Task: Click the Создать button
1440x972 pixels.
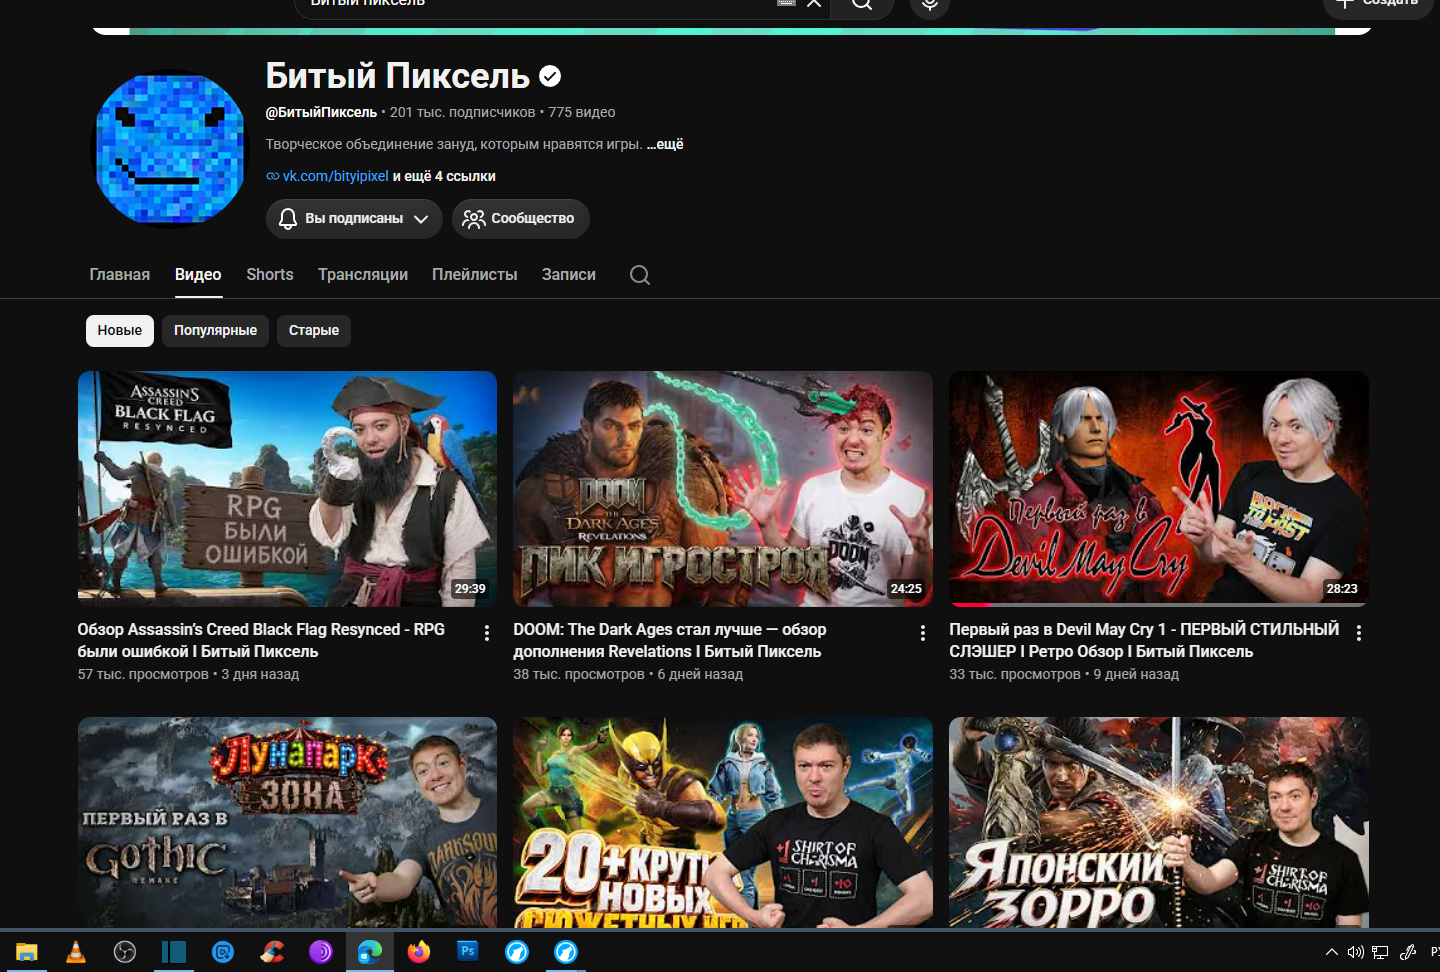Action: click(x=1378, y=4)
